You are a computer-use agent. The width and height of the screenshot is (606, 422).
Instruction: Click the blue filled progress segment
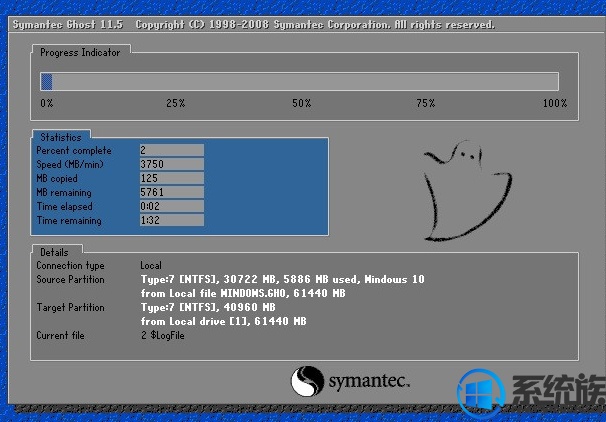(46, 82)
